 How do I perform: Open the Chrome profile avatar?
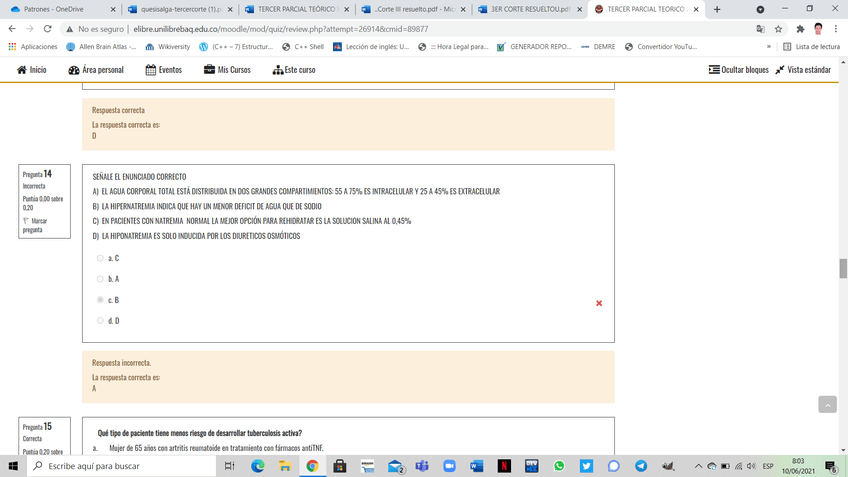(818, 29)
